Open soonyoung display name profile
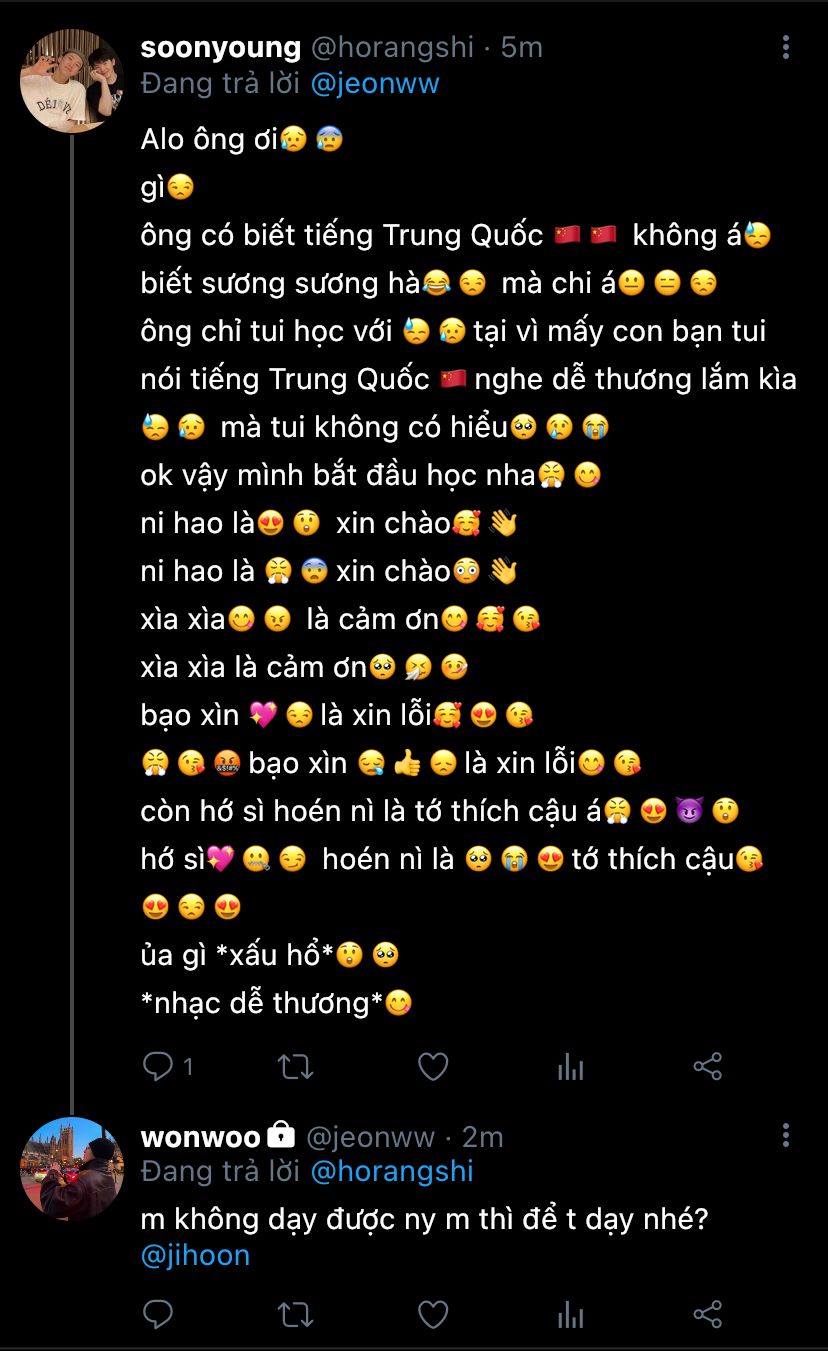This screenshot has height=1351, width=828. 221,47
